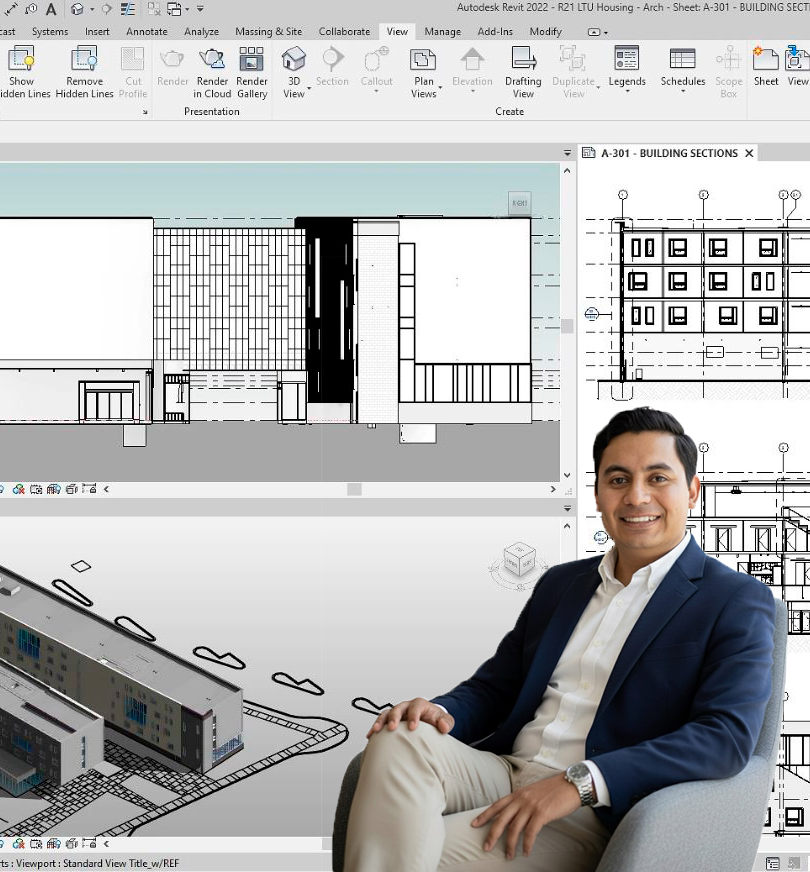Select the Cut Profile tool
This screenshot has height=872, width=810.
click(132, 70)
